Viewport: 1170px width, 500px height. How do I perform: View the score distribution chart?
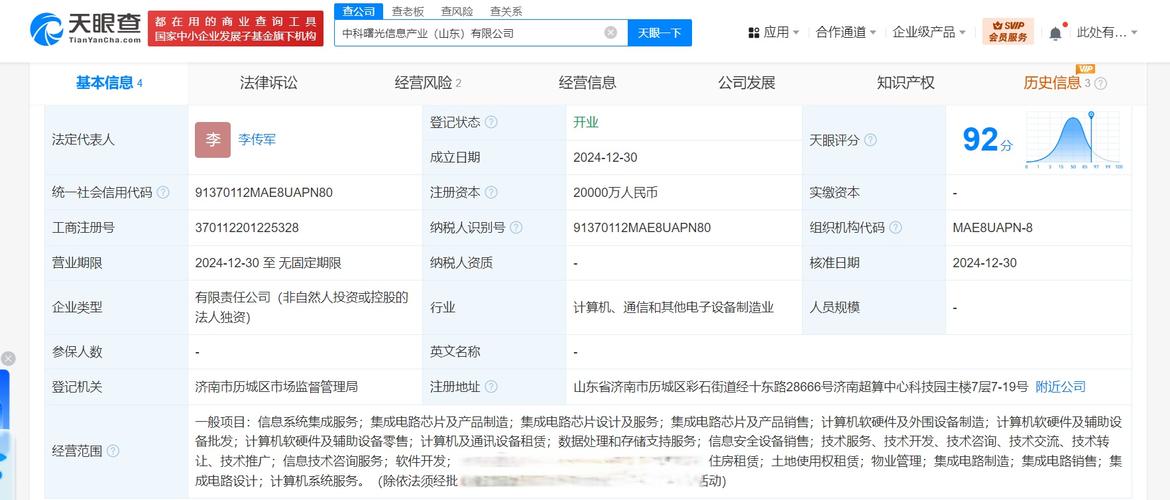point(1073,140)
